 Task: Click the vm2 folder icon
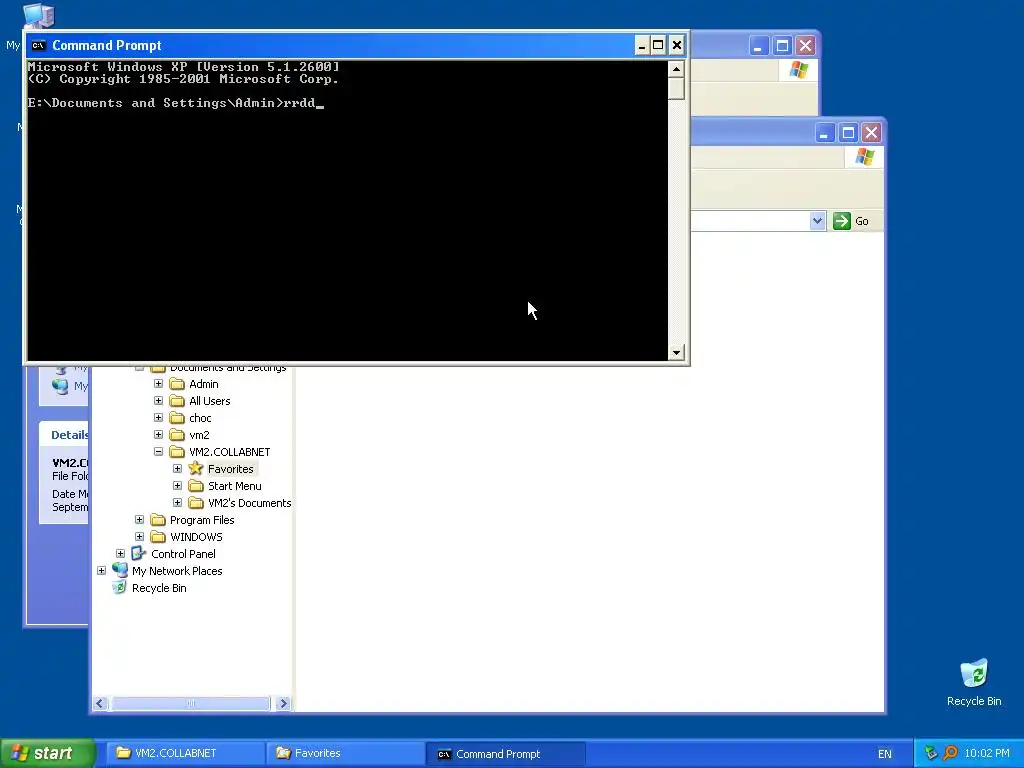coord(177,435)
